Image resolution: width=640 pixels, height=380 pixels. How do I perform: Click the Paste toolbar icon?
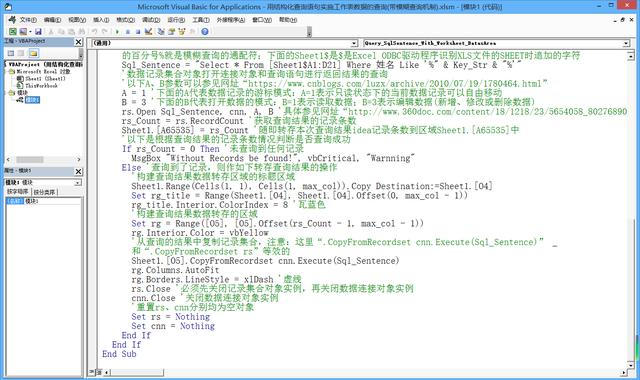(71, 31)
